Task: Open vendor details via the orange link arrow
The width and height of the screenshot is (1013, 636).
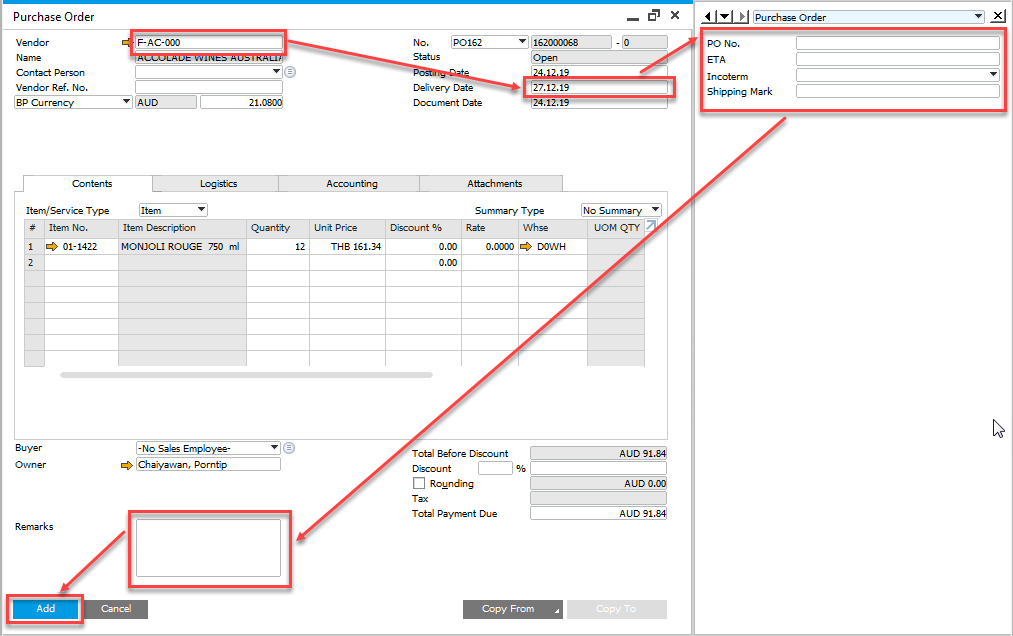Action: [x=126, y=43]
